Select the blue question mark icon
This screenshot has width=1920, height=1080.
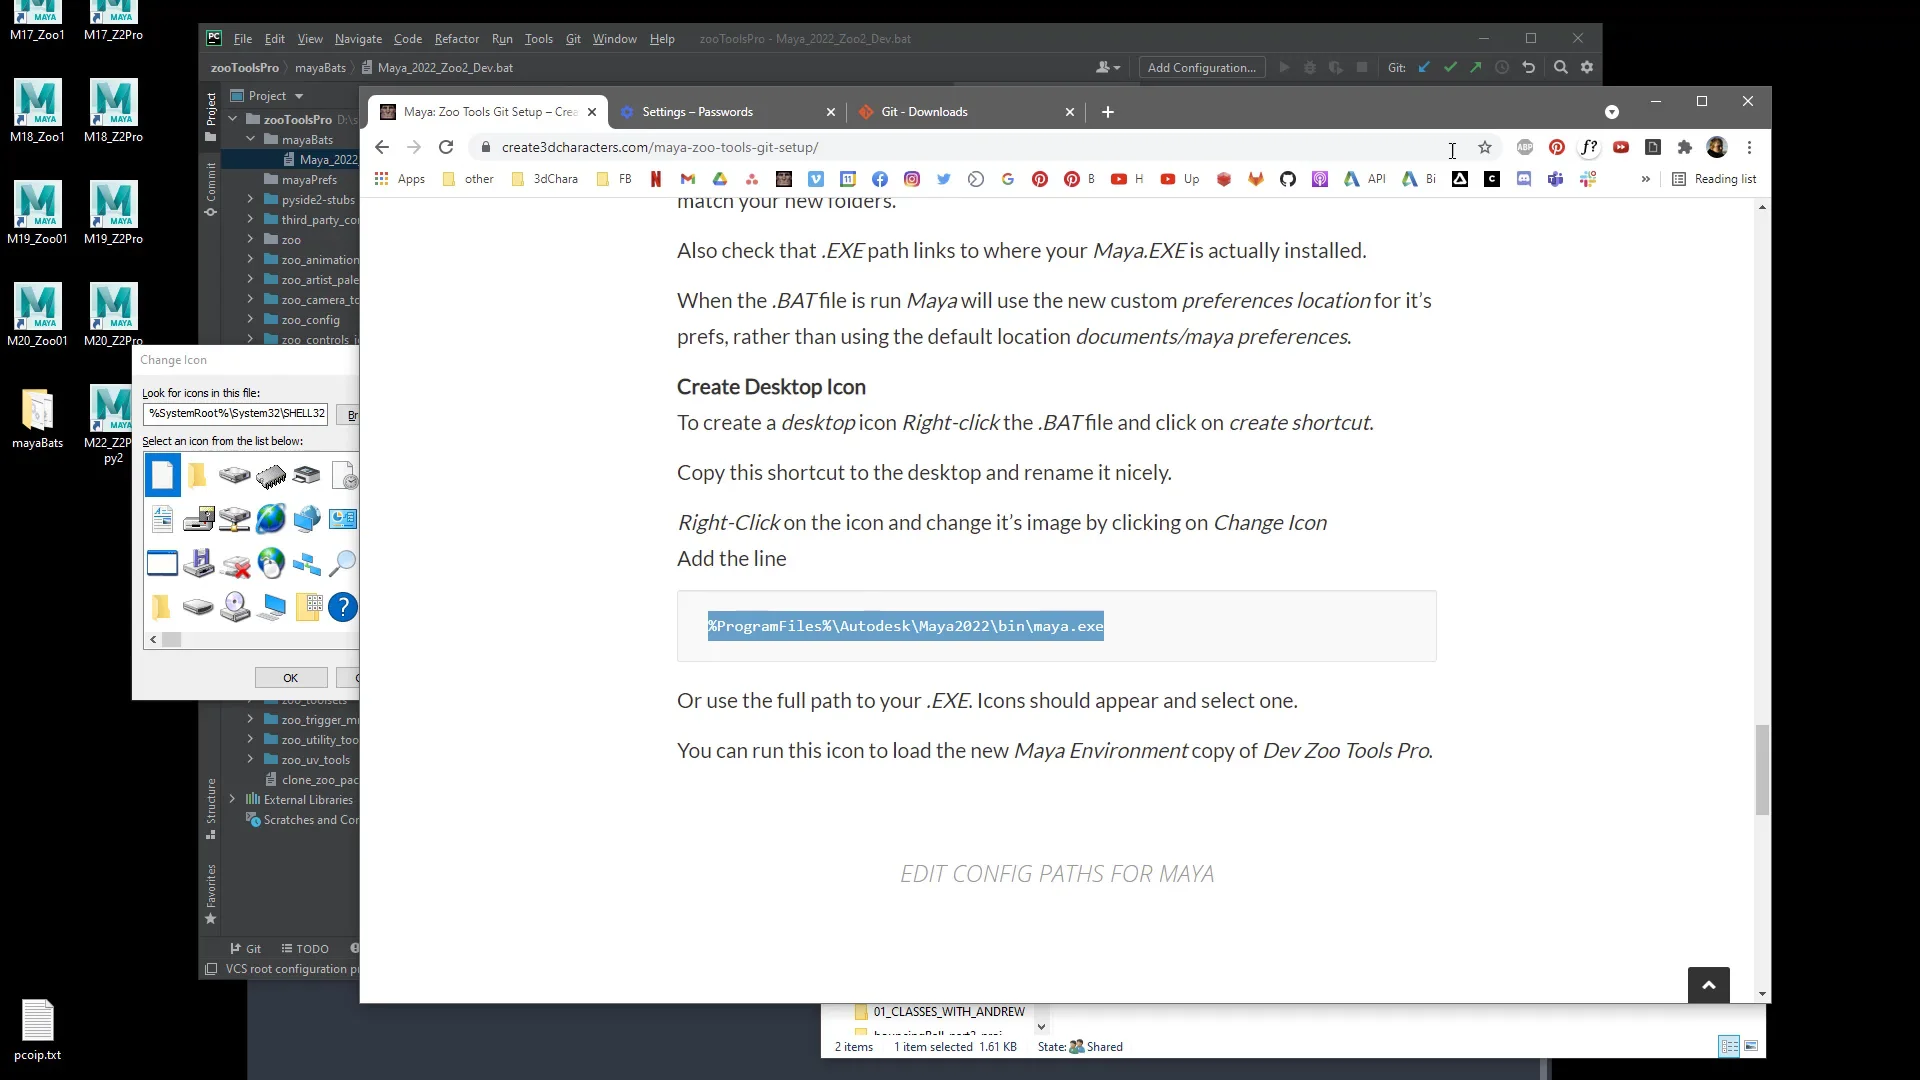[x=342, y=607]
